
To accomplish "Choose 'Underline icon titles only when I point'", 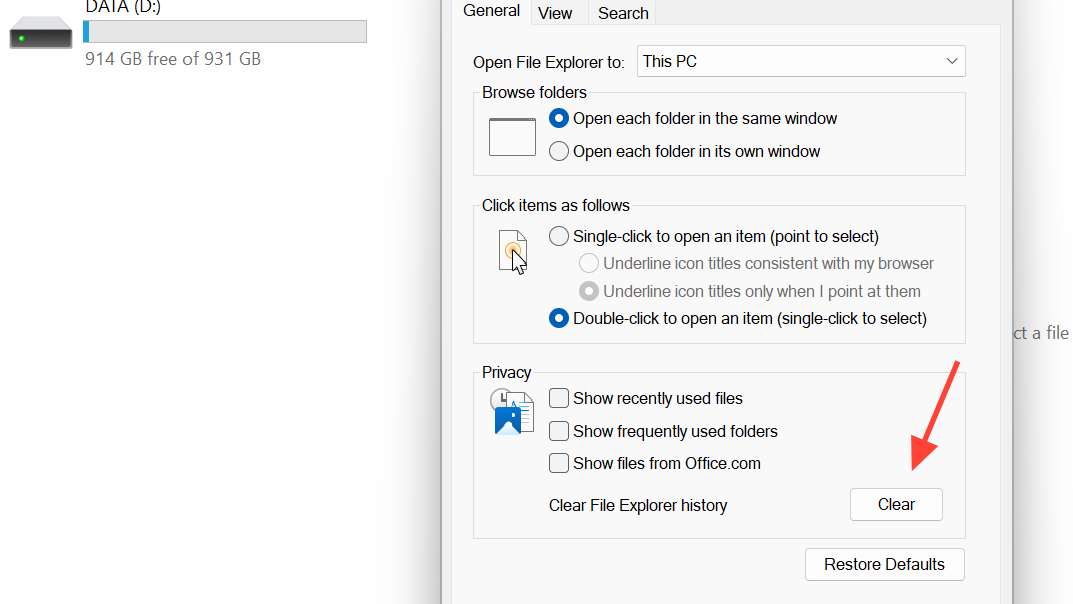I will (589, 292).
